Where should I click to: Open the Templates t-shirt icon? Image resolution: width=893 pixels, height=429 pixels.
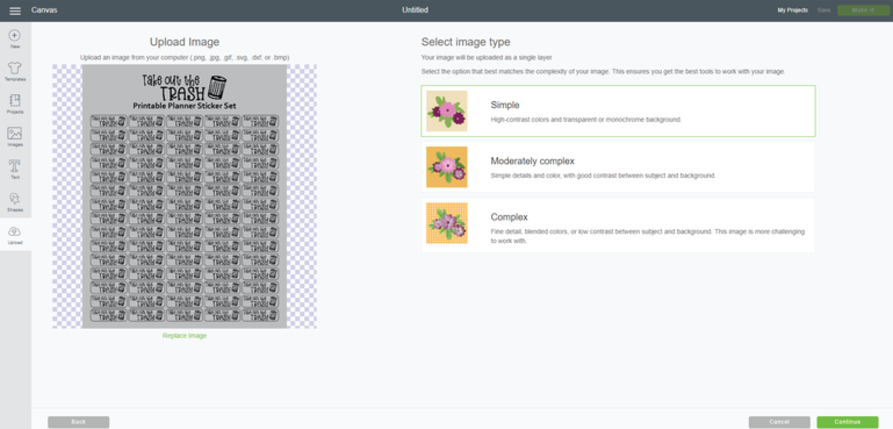point(15,68)
